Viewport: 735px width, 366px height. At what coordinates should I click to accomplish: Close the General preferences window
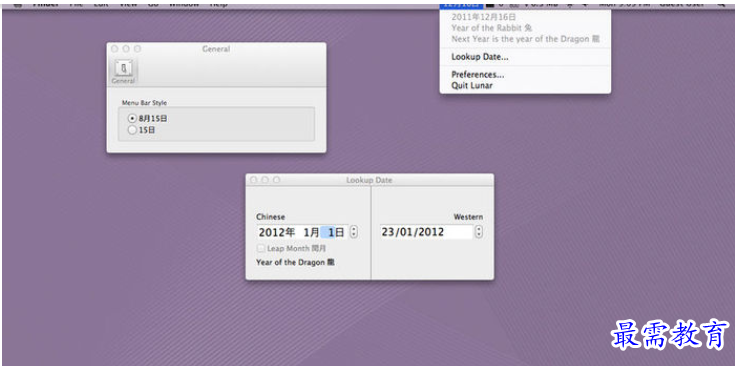tap(114, 49)
